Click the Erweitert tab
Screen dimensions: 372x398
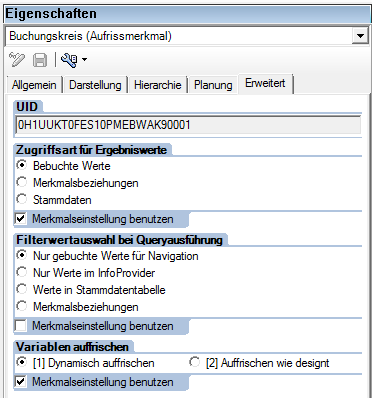click(x=265, y=83)
